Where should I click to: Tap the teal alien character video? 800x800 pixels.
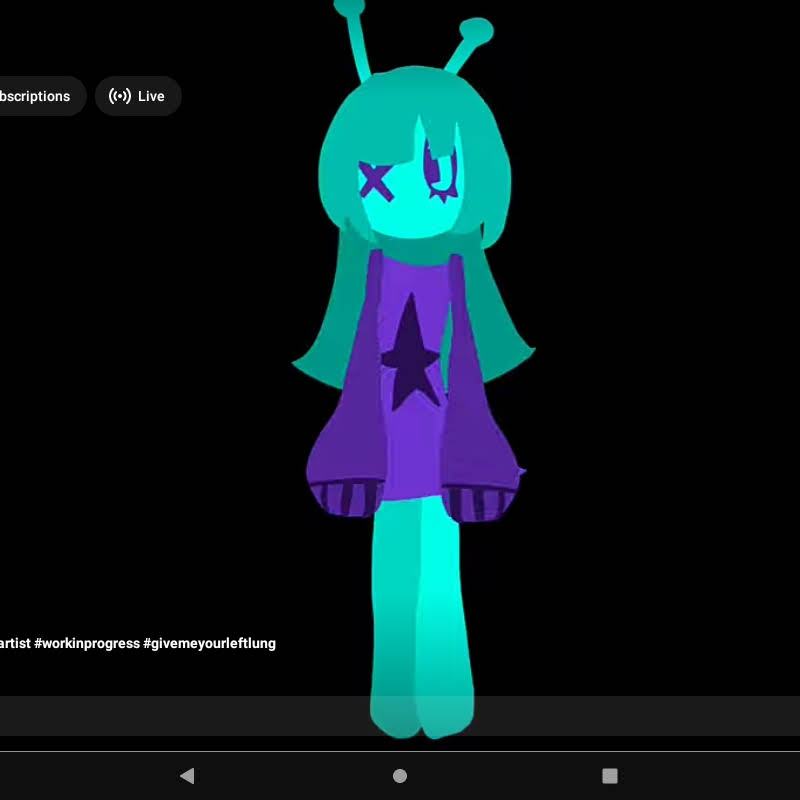(x=413, y=370)
